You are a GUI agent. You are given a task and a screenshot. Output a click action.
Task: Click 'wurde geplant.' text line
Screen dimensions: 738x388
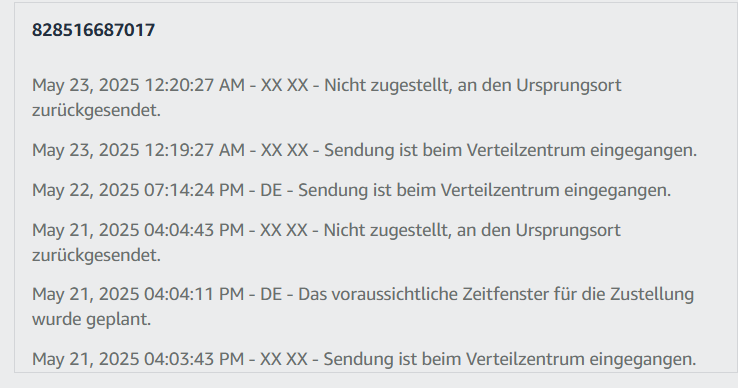click(91, 319)
